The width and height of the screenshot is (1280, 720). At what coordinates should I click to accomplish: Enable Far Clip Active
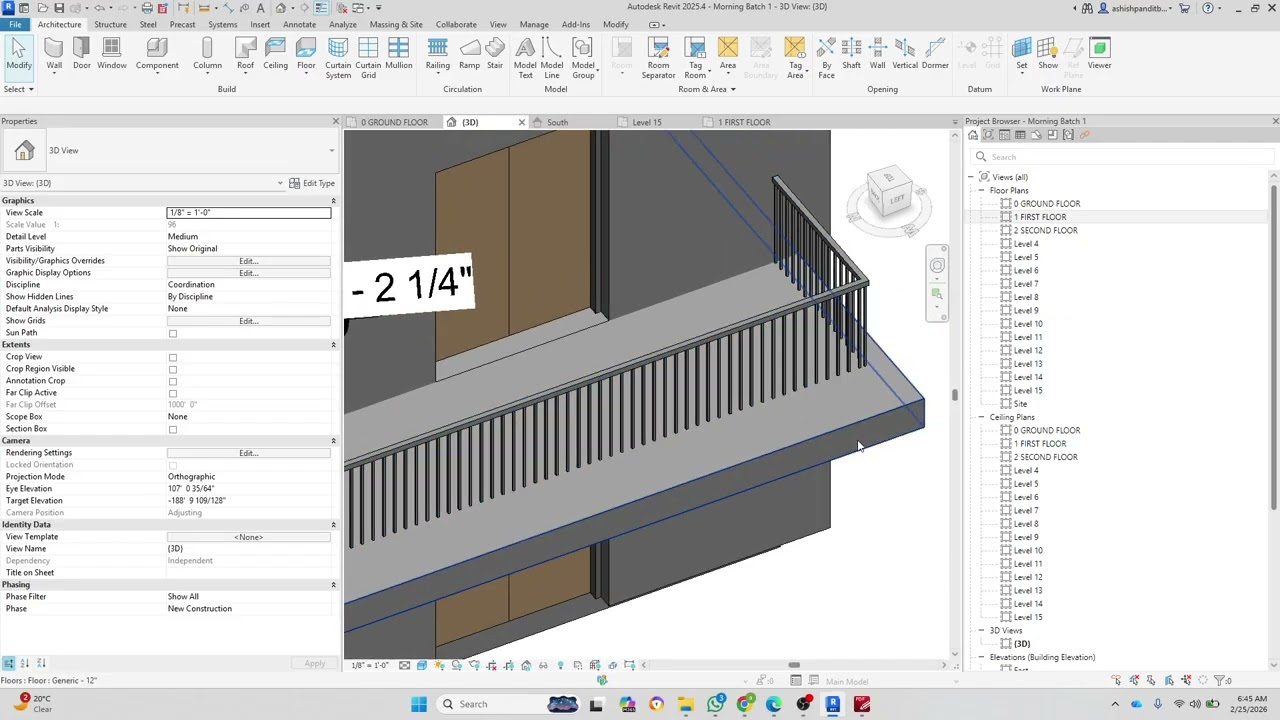(173, 393)
